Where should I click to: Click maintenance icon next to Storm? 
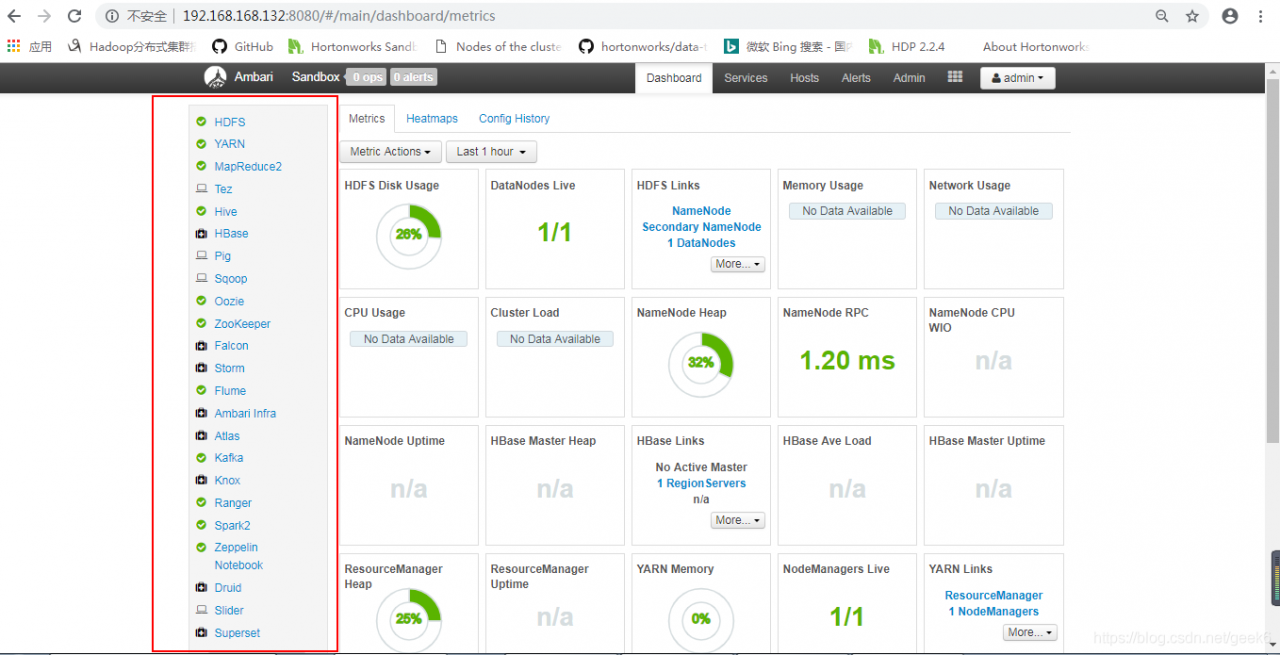201,368
